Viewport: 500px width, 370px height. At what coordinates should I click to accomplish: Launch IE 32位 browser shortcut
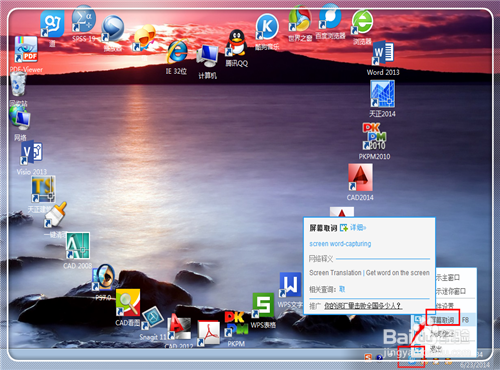coord(177,53)
